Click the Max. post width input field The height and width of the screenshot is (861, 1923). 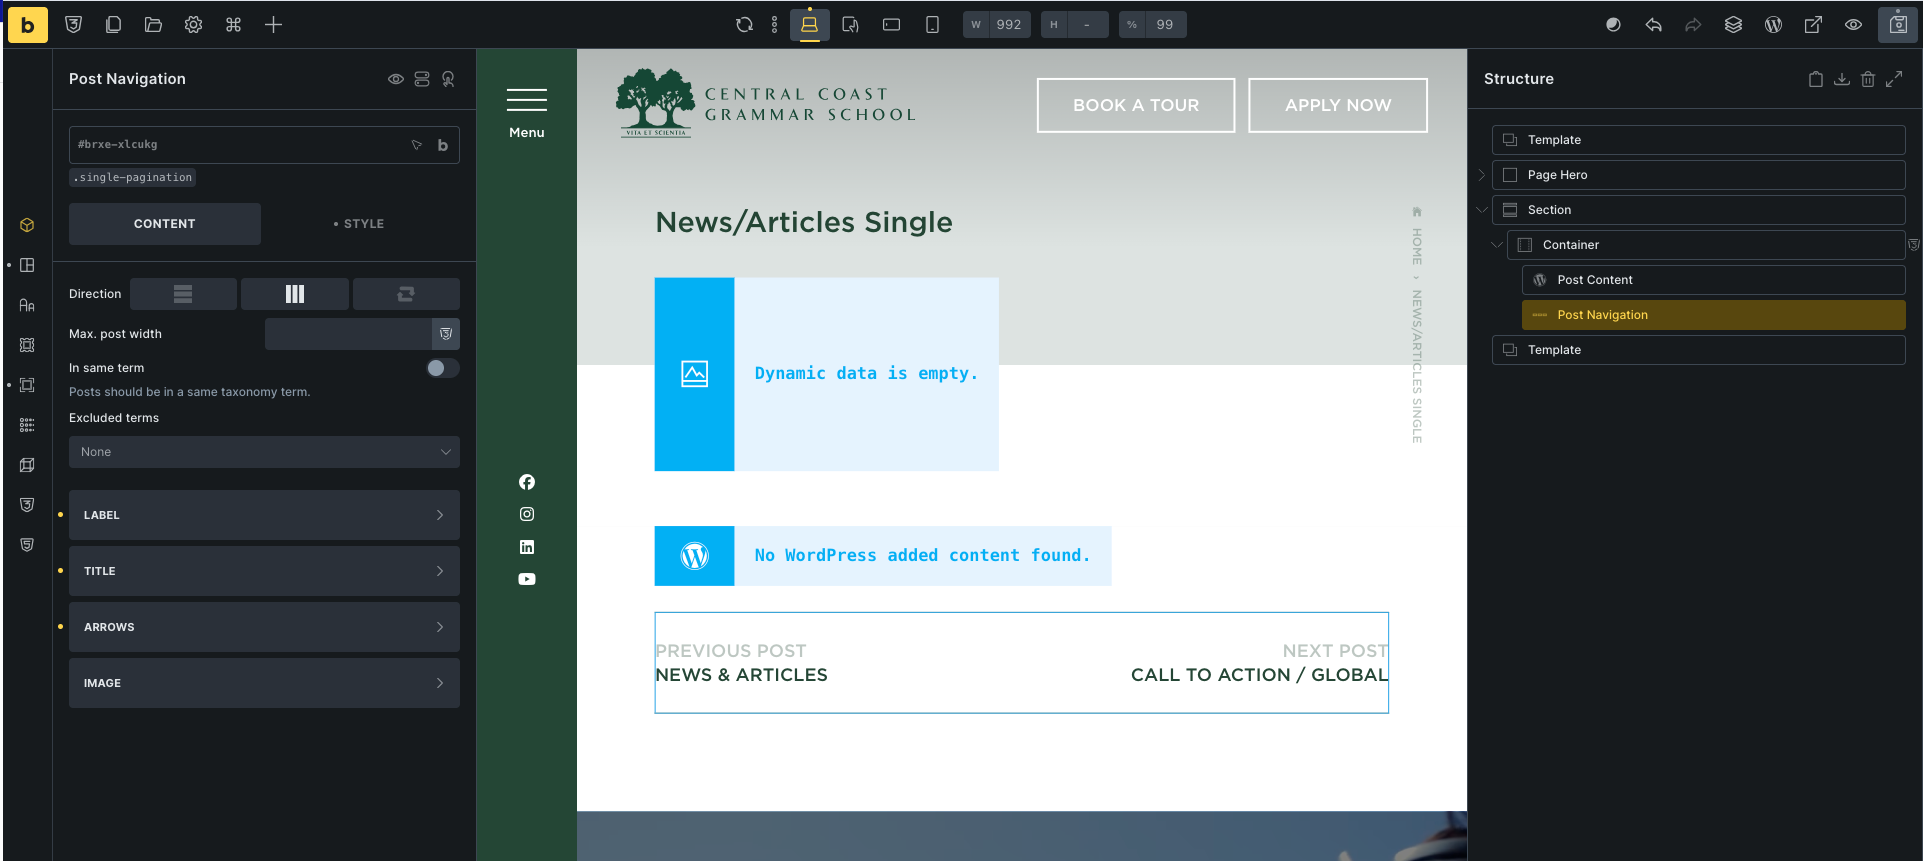tap(347, 334)
